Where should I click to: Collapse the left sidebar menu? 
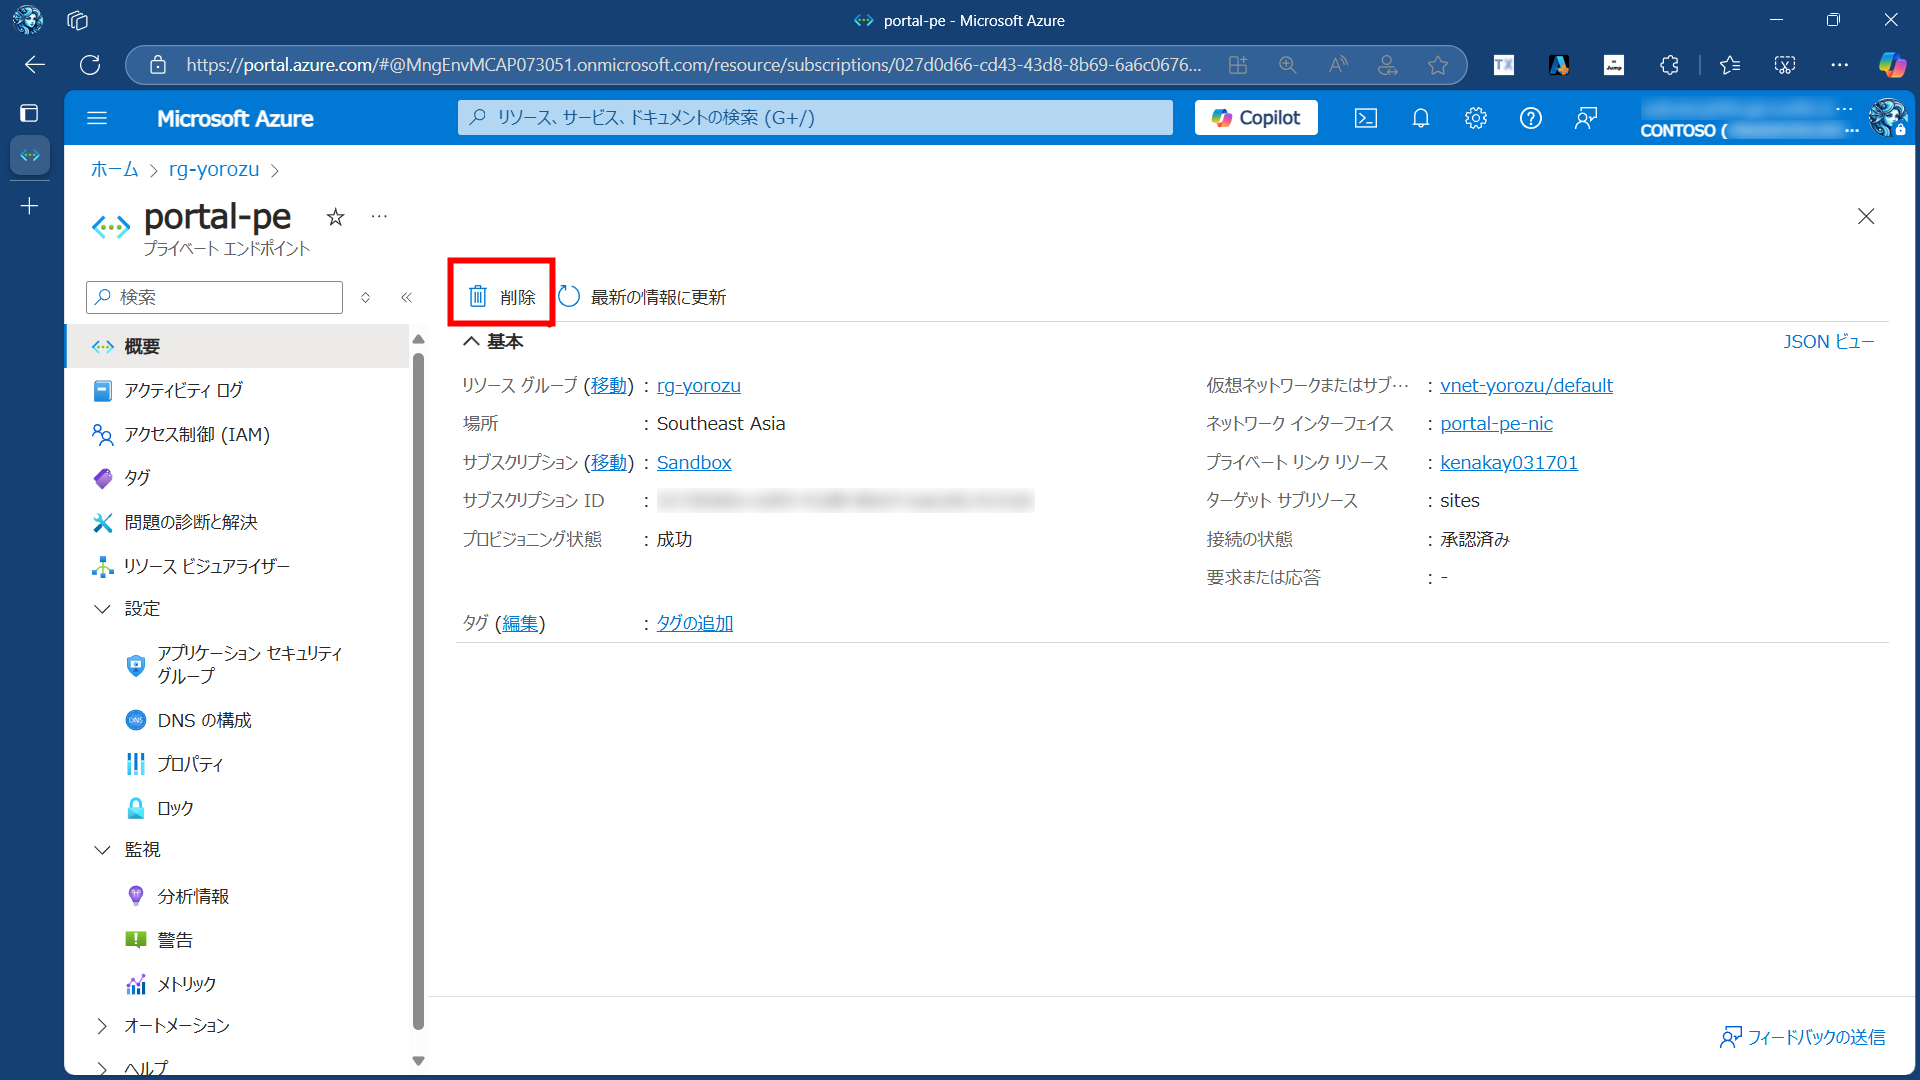click(406, 297)
